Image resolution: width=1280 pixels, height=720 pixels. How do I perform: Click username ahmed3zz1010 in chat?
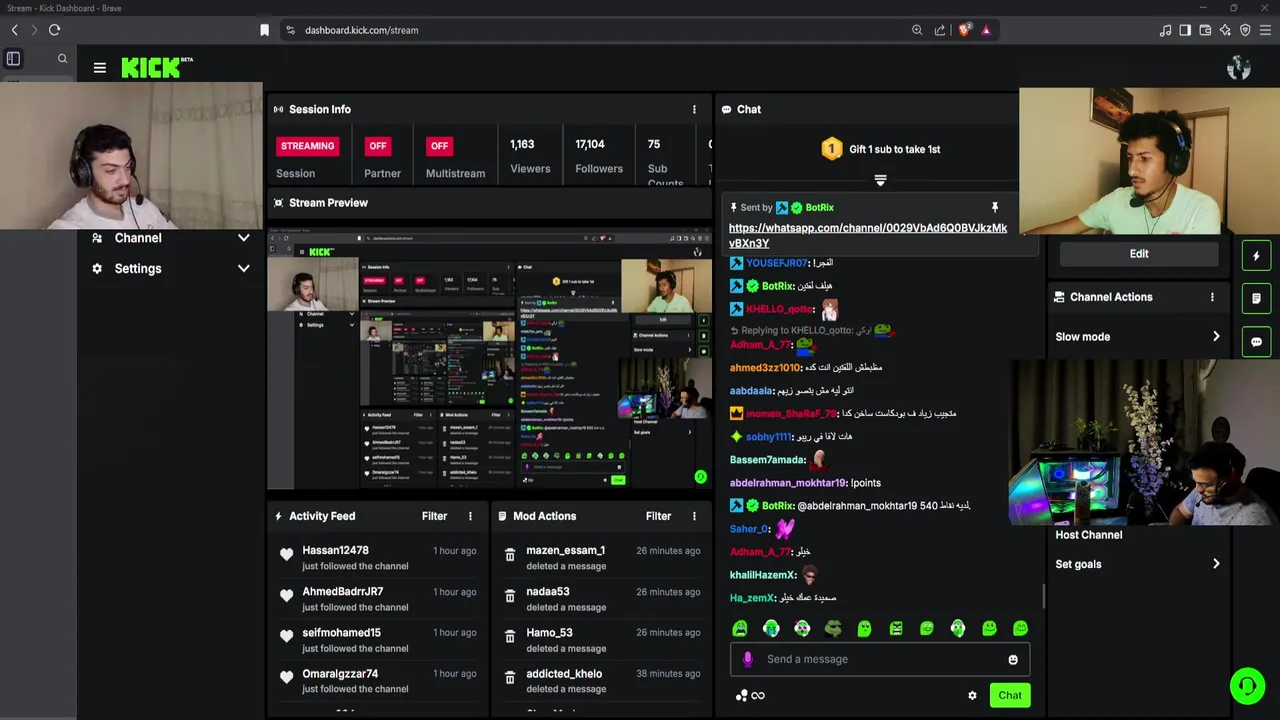coord(765,368)
